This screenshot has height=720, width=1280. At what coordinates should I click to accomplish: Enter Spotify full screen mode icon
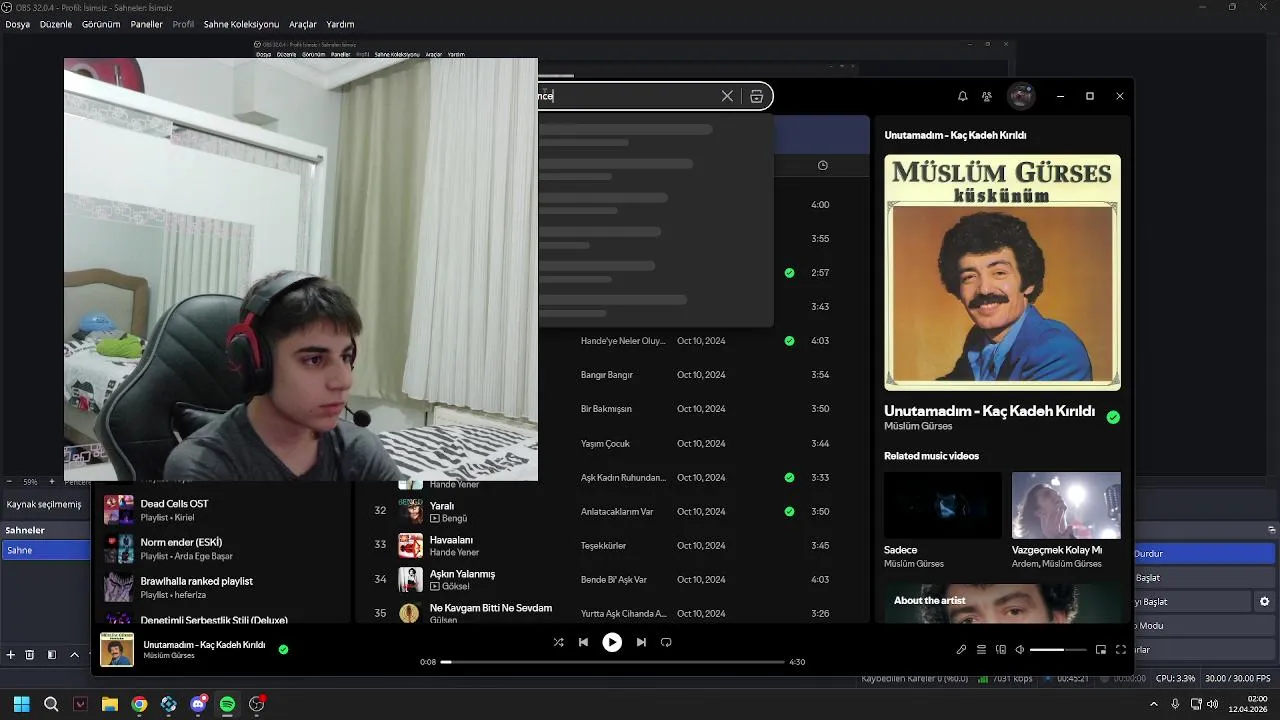click(1121, 649)
